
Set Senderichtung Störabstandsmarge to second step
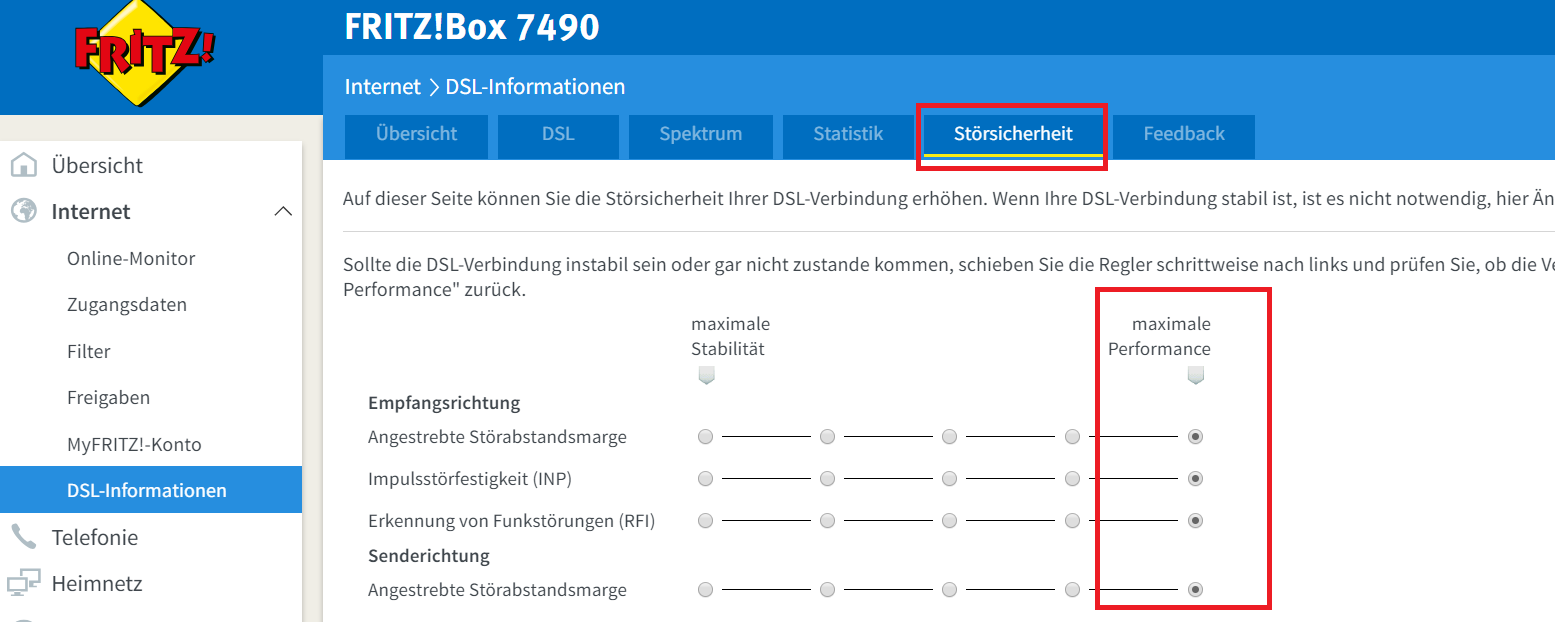tap(828, 590)
